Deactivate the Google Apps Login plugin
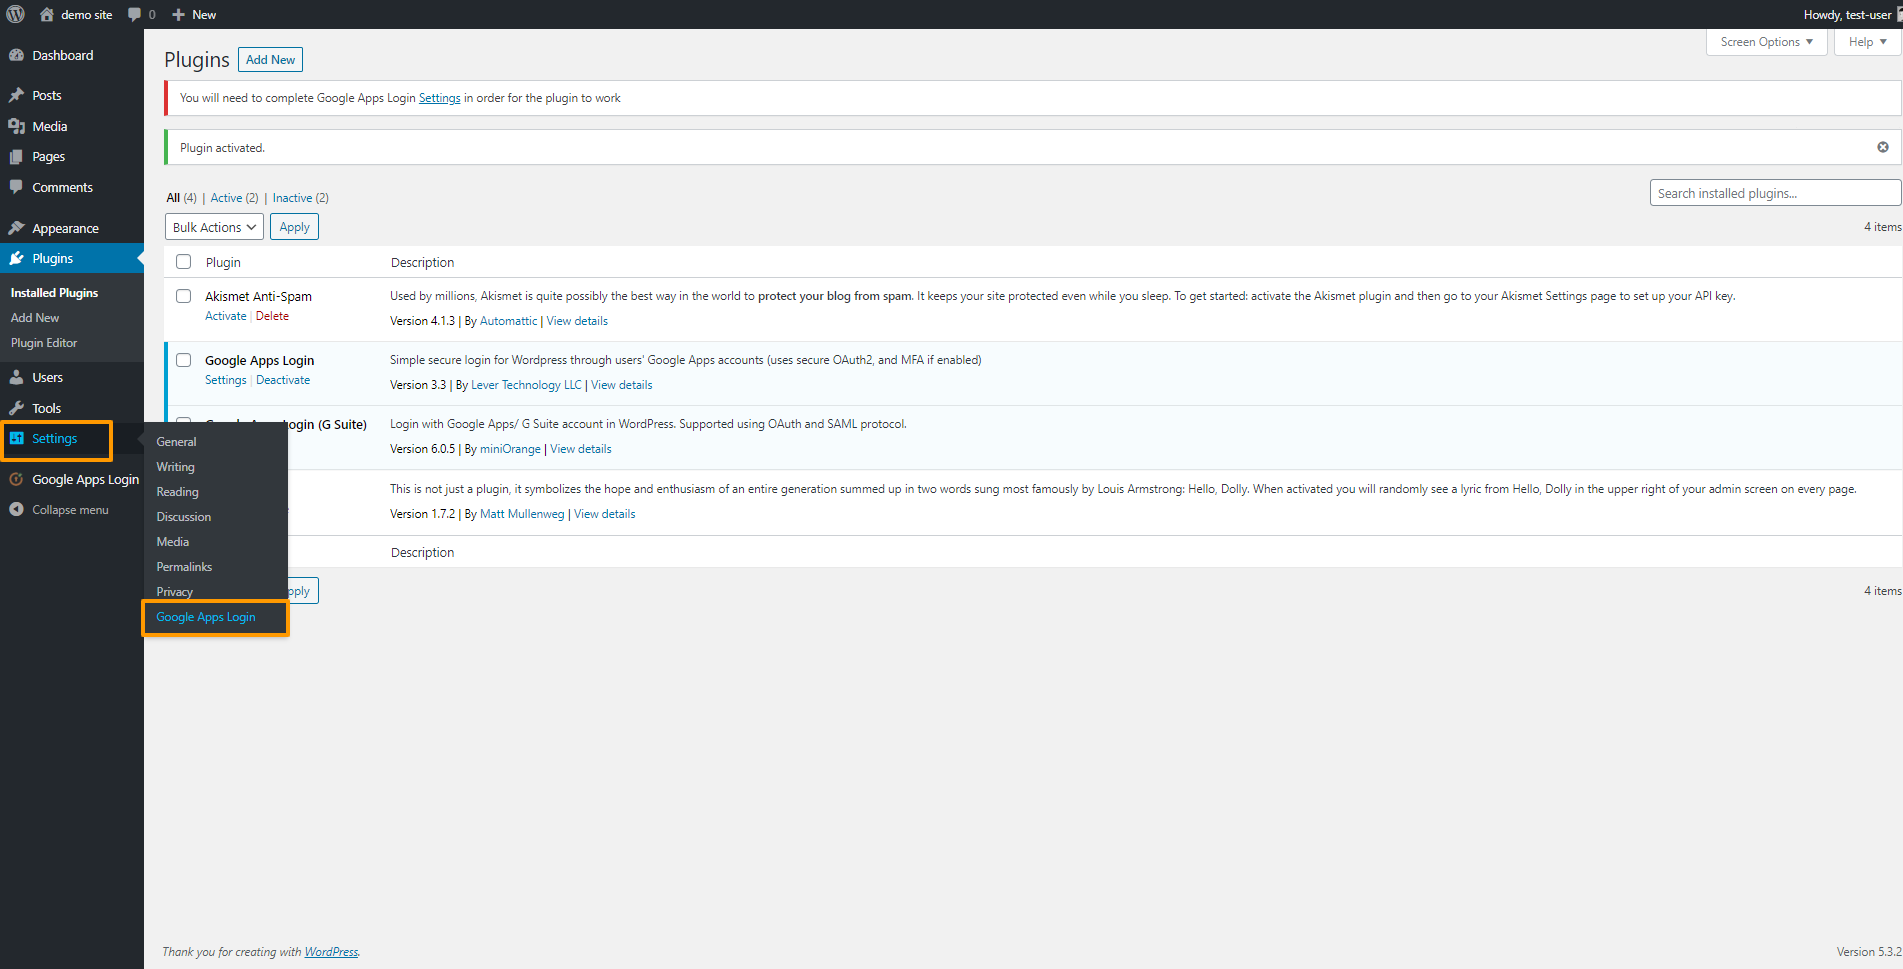 pyautogui.click(x=283, y=380)
